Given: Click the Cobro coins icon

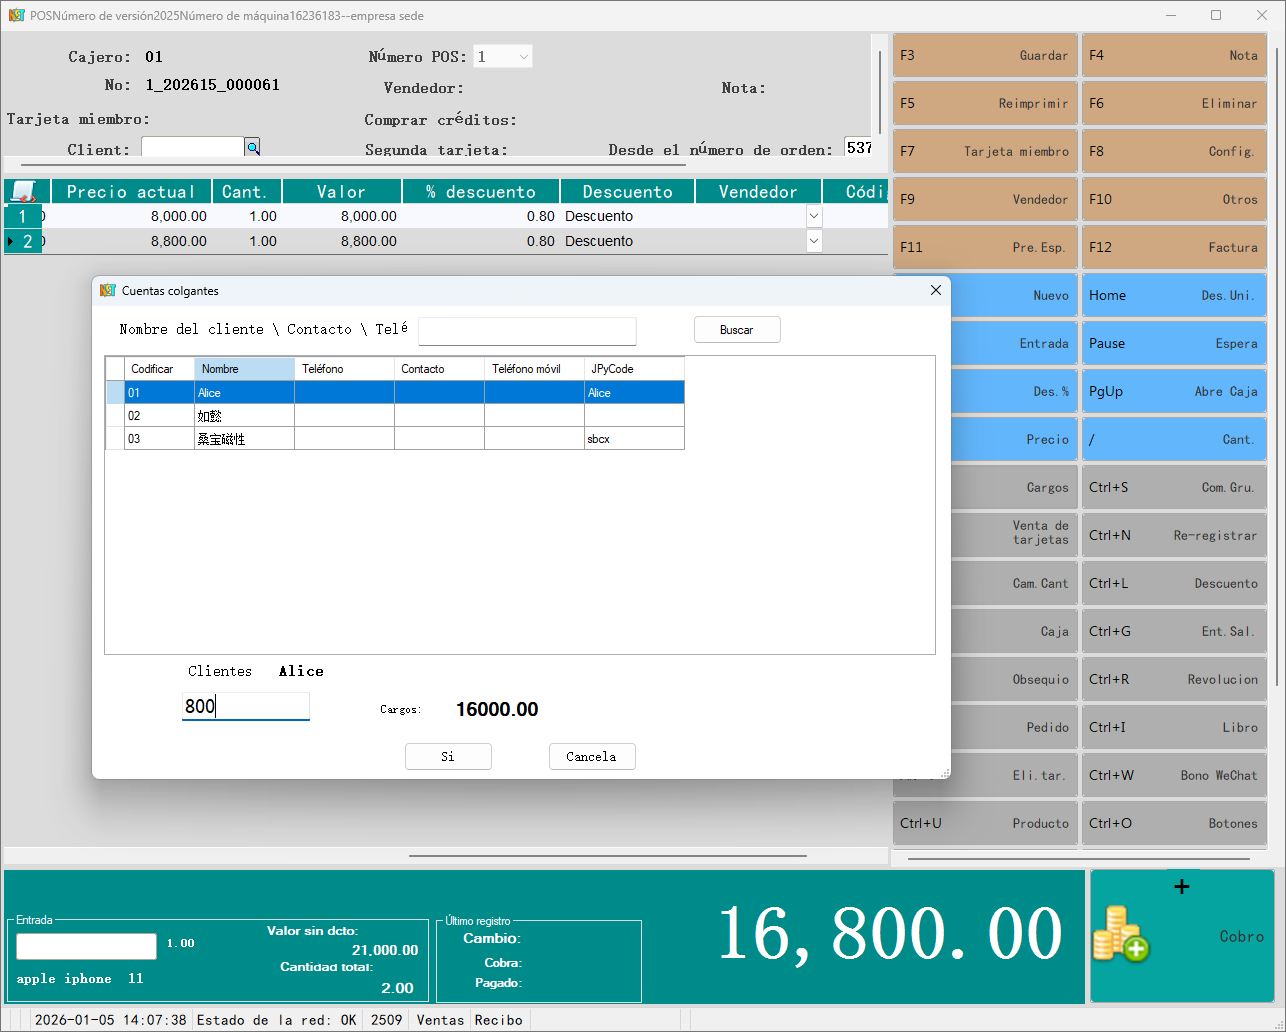Looking at the screenshot, I should point(1121,934).
